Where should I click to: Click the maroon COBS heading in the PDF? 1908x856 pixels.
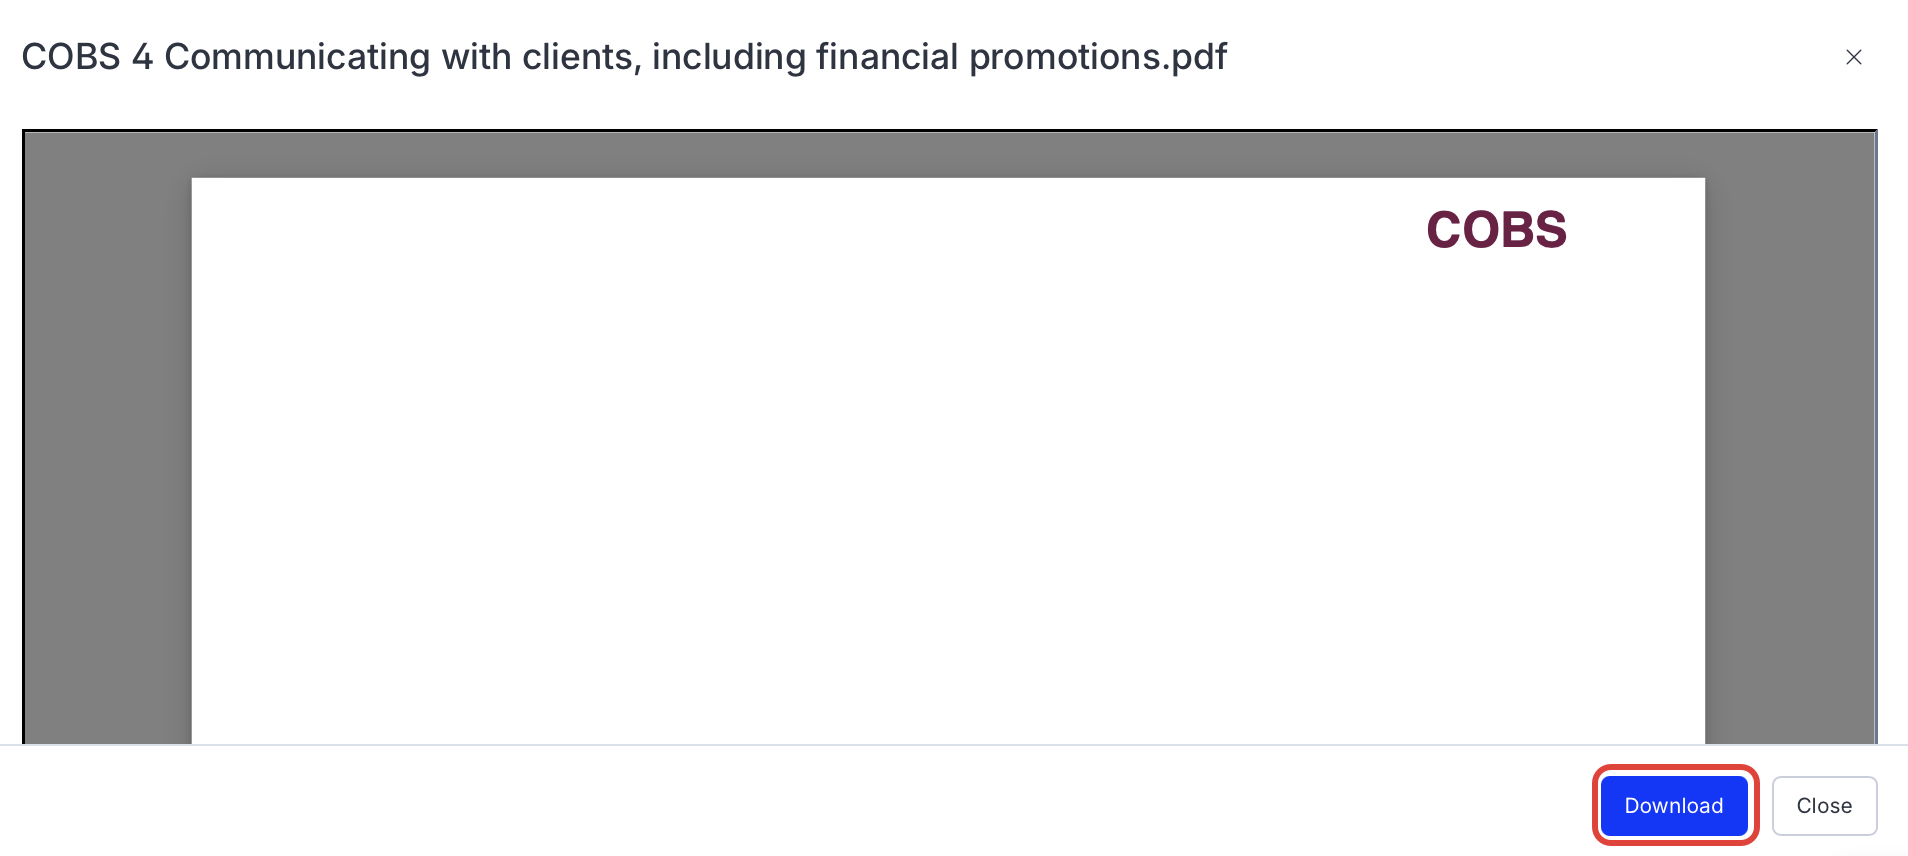point(1495,230)
